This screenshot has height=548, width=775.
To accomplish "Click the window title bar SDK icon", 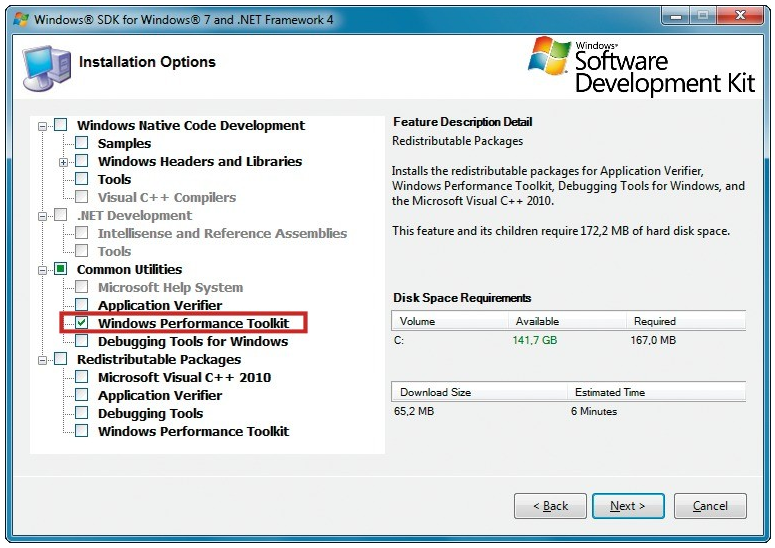I will [21, 19].
